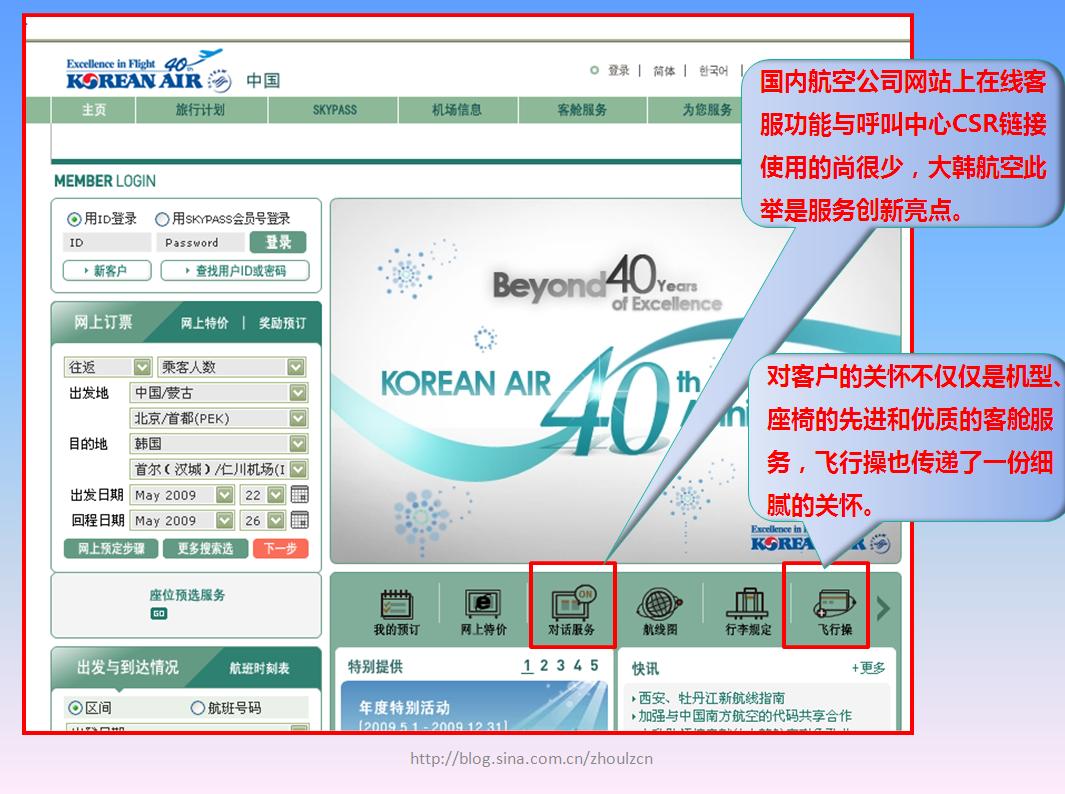Screen dimensions: 1065x794
Task: Open the SKYPASS navigation menu
Action: pos(334,110)
